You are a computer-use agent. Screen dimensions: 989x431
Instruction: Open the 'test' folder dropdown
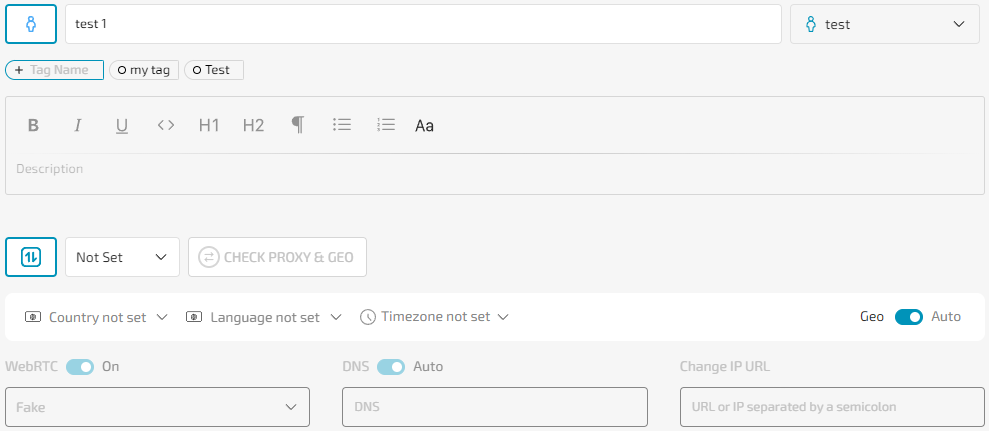pos(885,24)
